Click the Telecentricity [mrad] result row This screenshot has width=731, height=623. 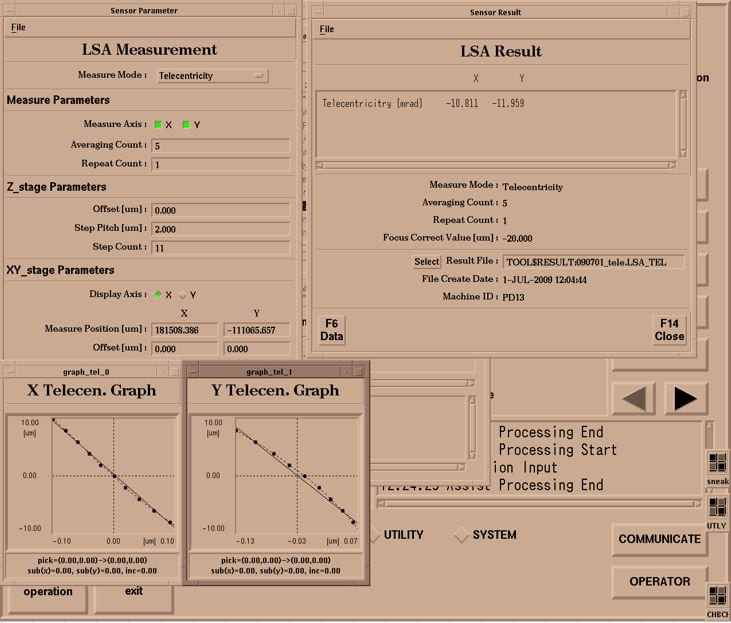423,103
